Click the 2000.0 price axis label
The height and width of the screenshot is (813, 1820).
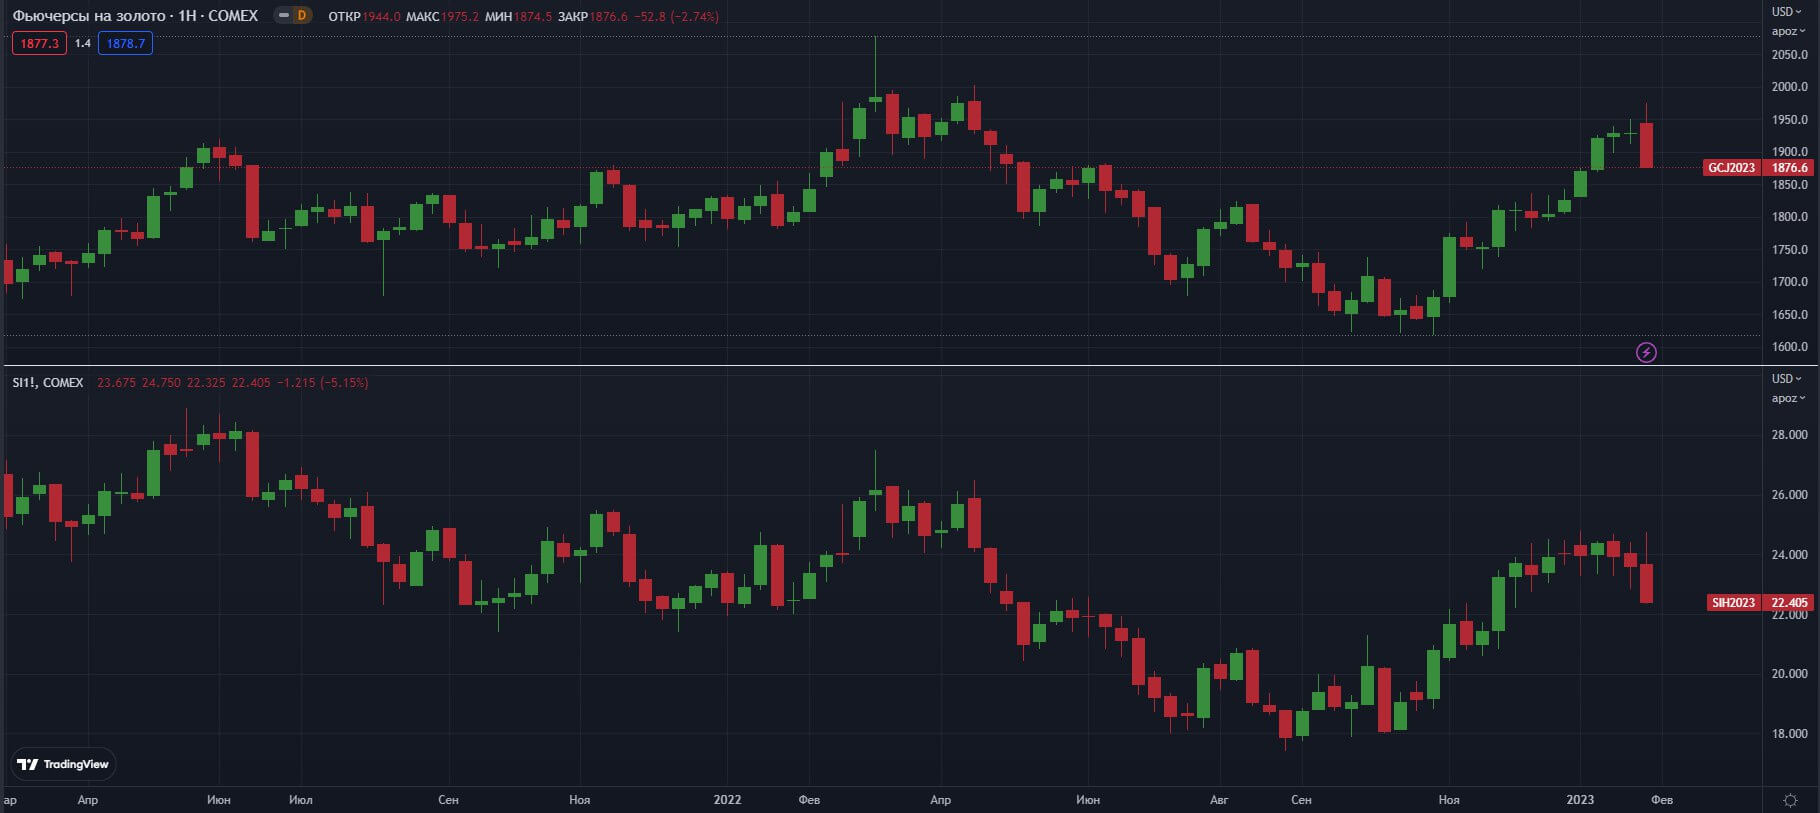point(1790,87)
